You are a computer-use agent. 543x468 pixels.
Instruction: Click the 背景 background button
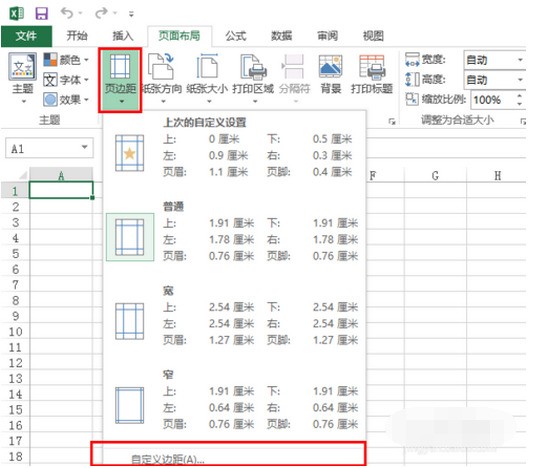coord(331,74)
